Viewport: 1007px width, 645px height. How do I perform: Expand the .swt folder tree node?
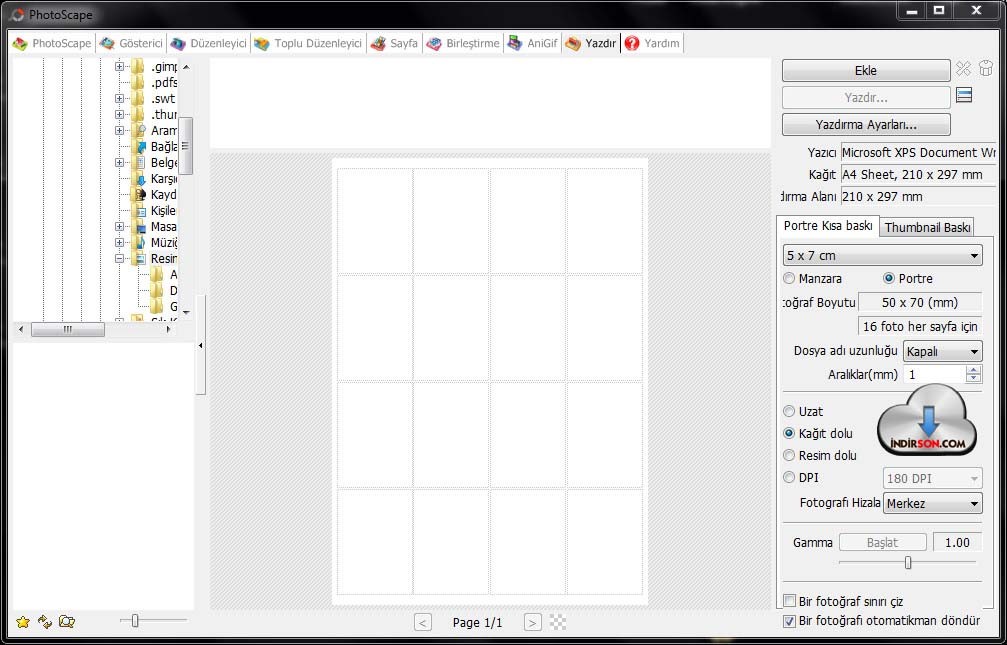point(119,98)
